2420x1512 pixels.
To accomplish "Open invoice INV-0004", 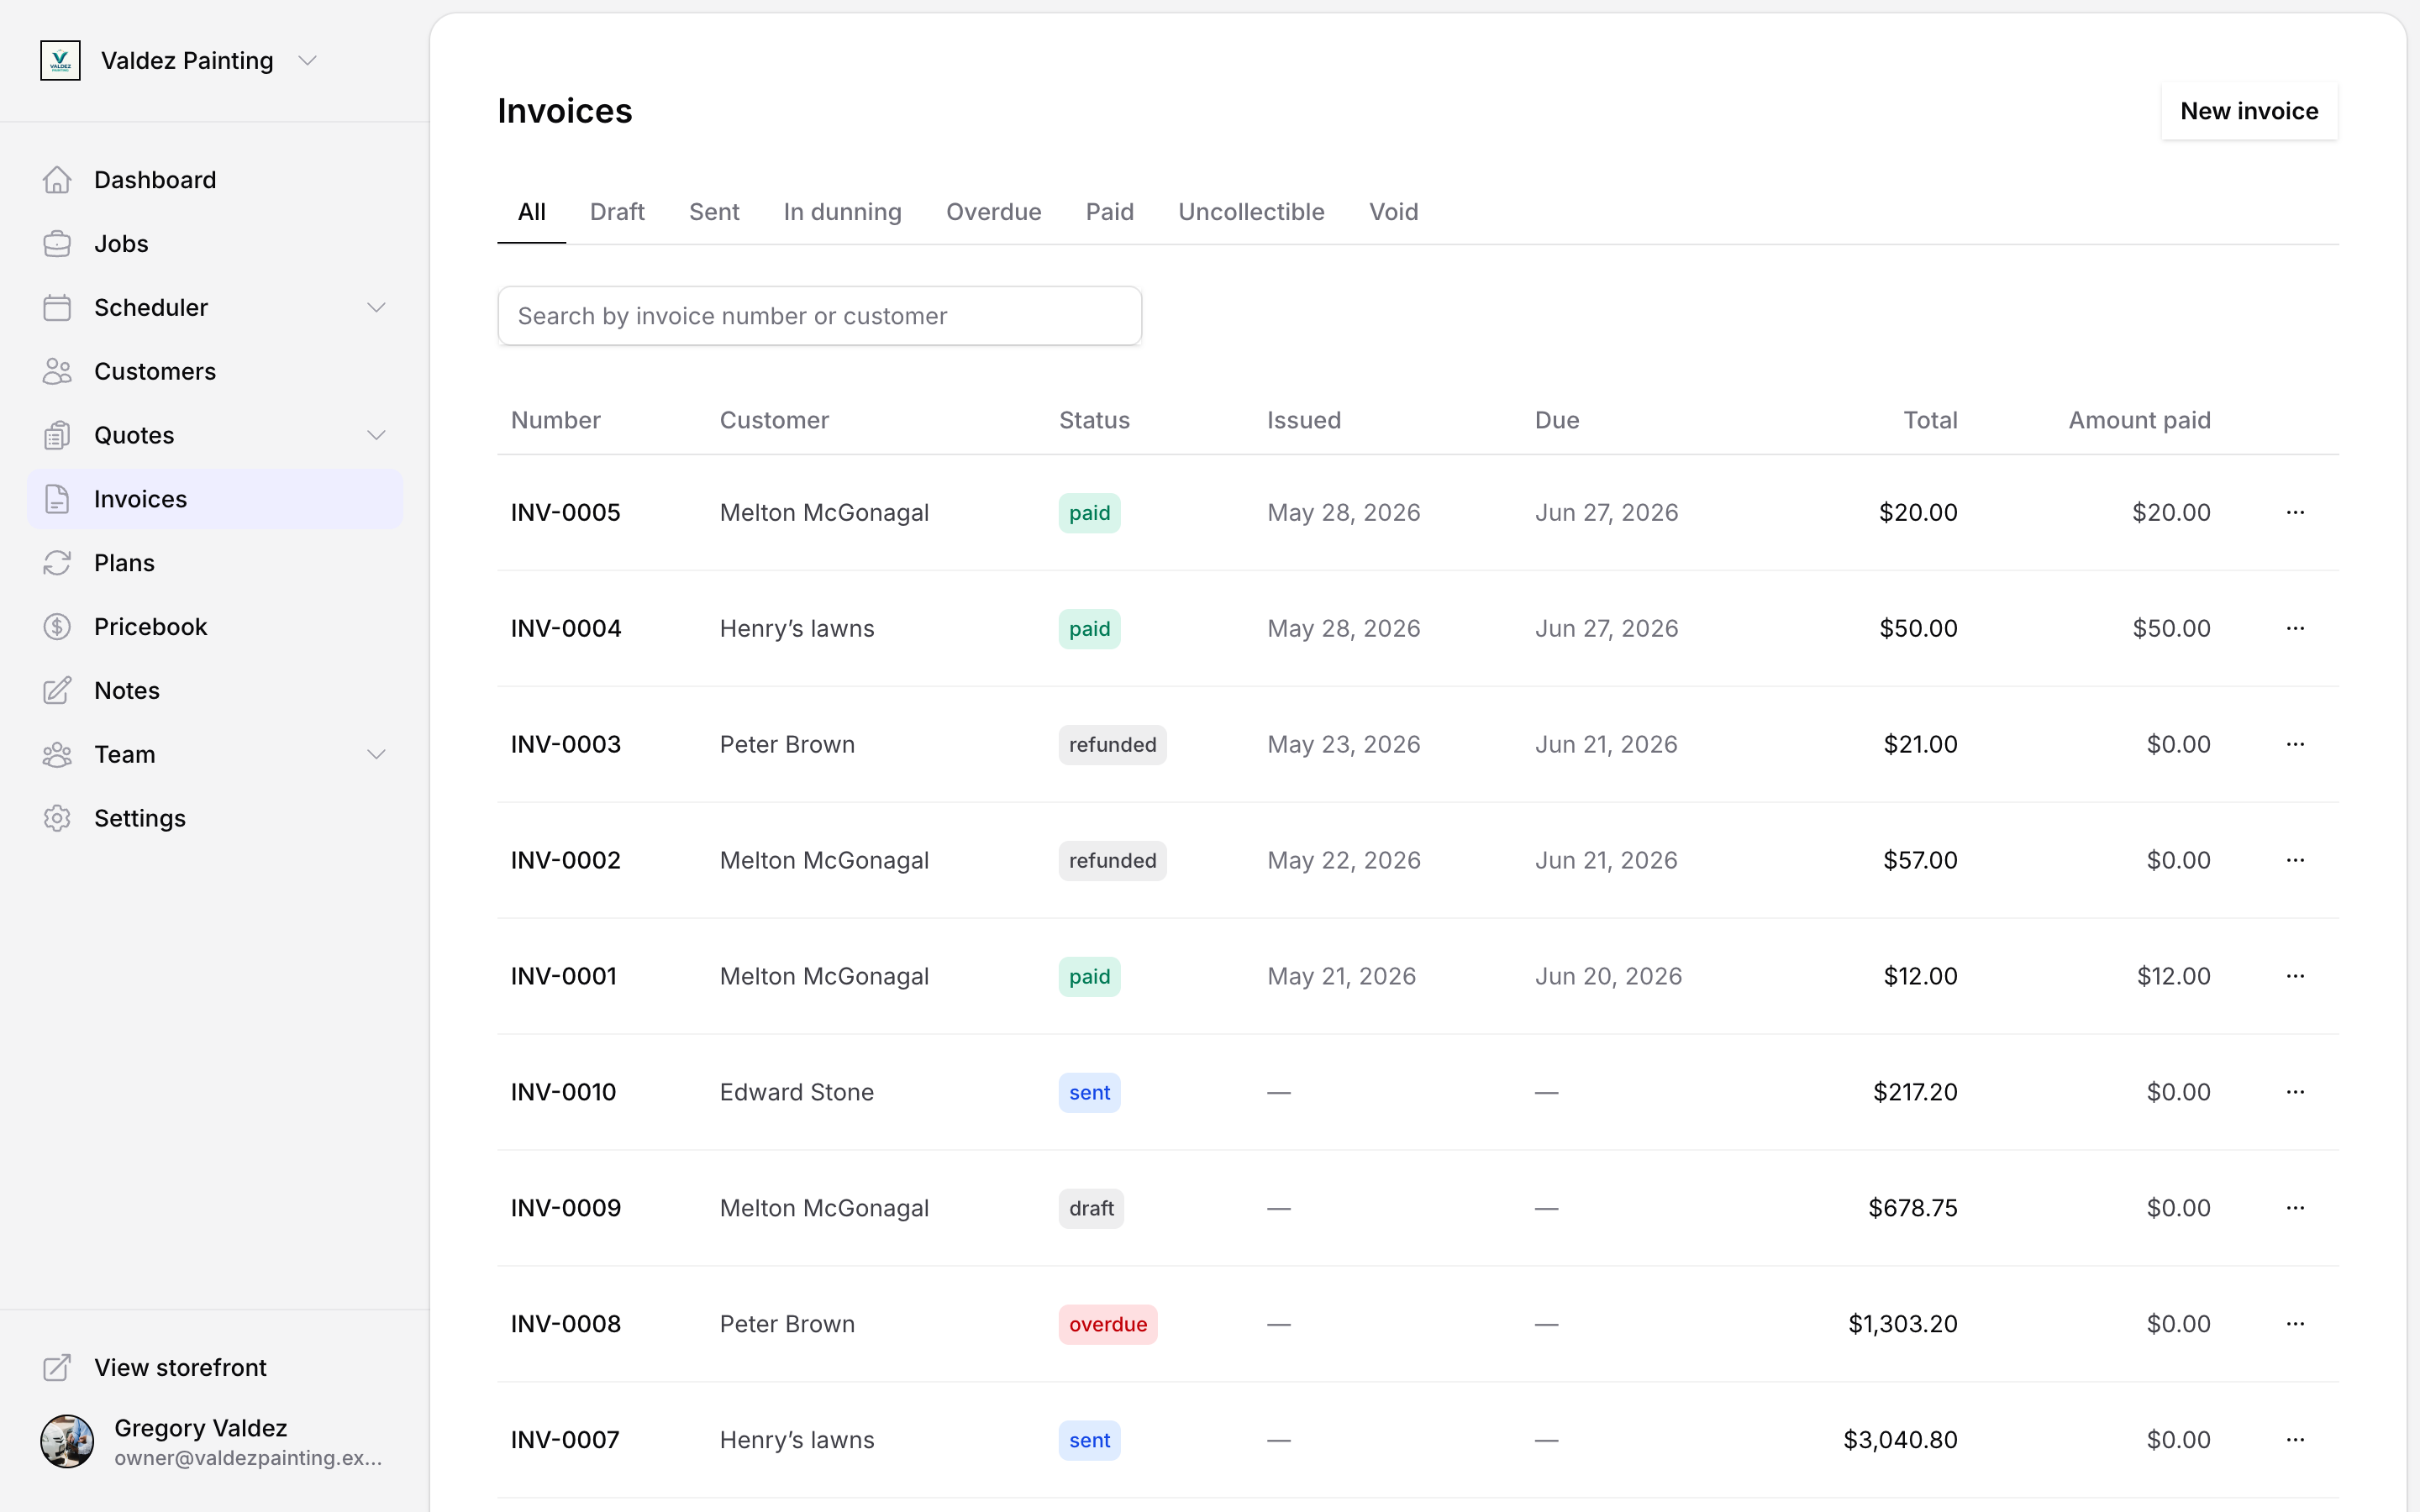I will click(566, 629).
